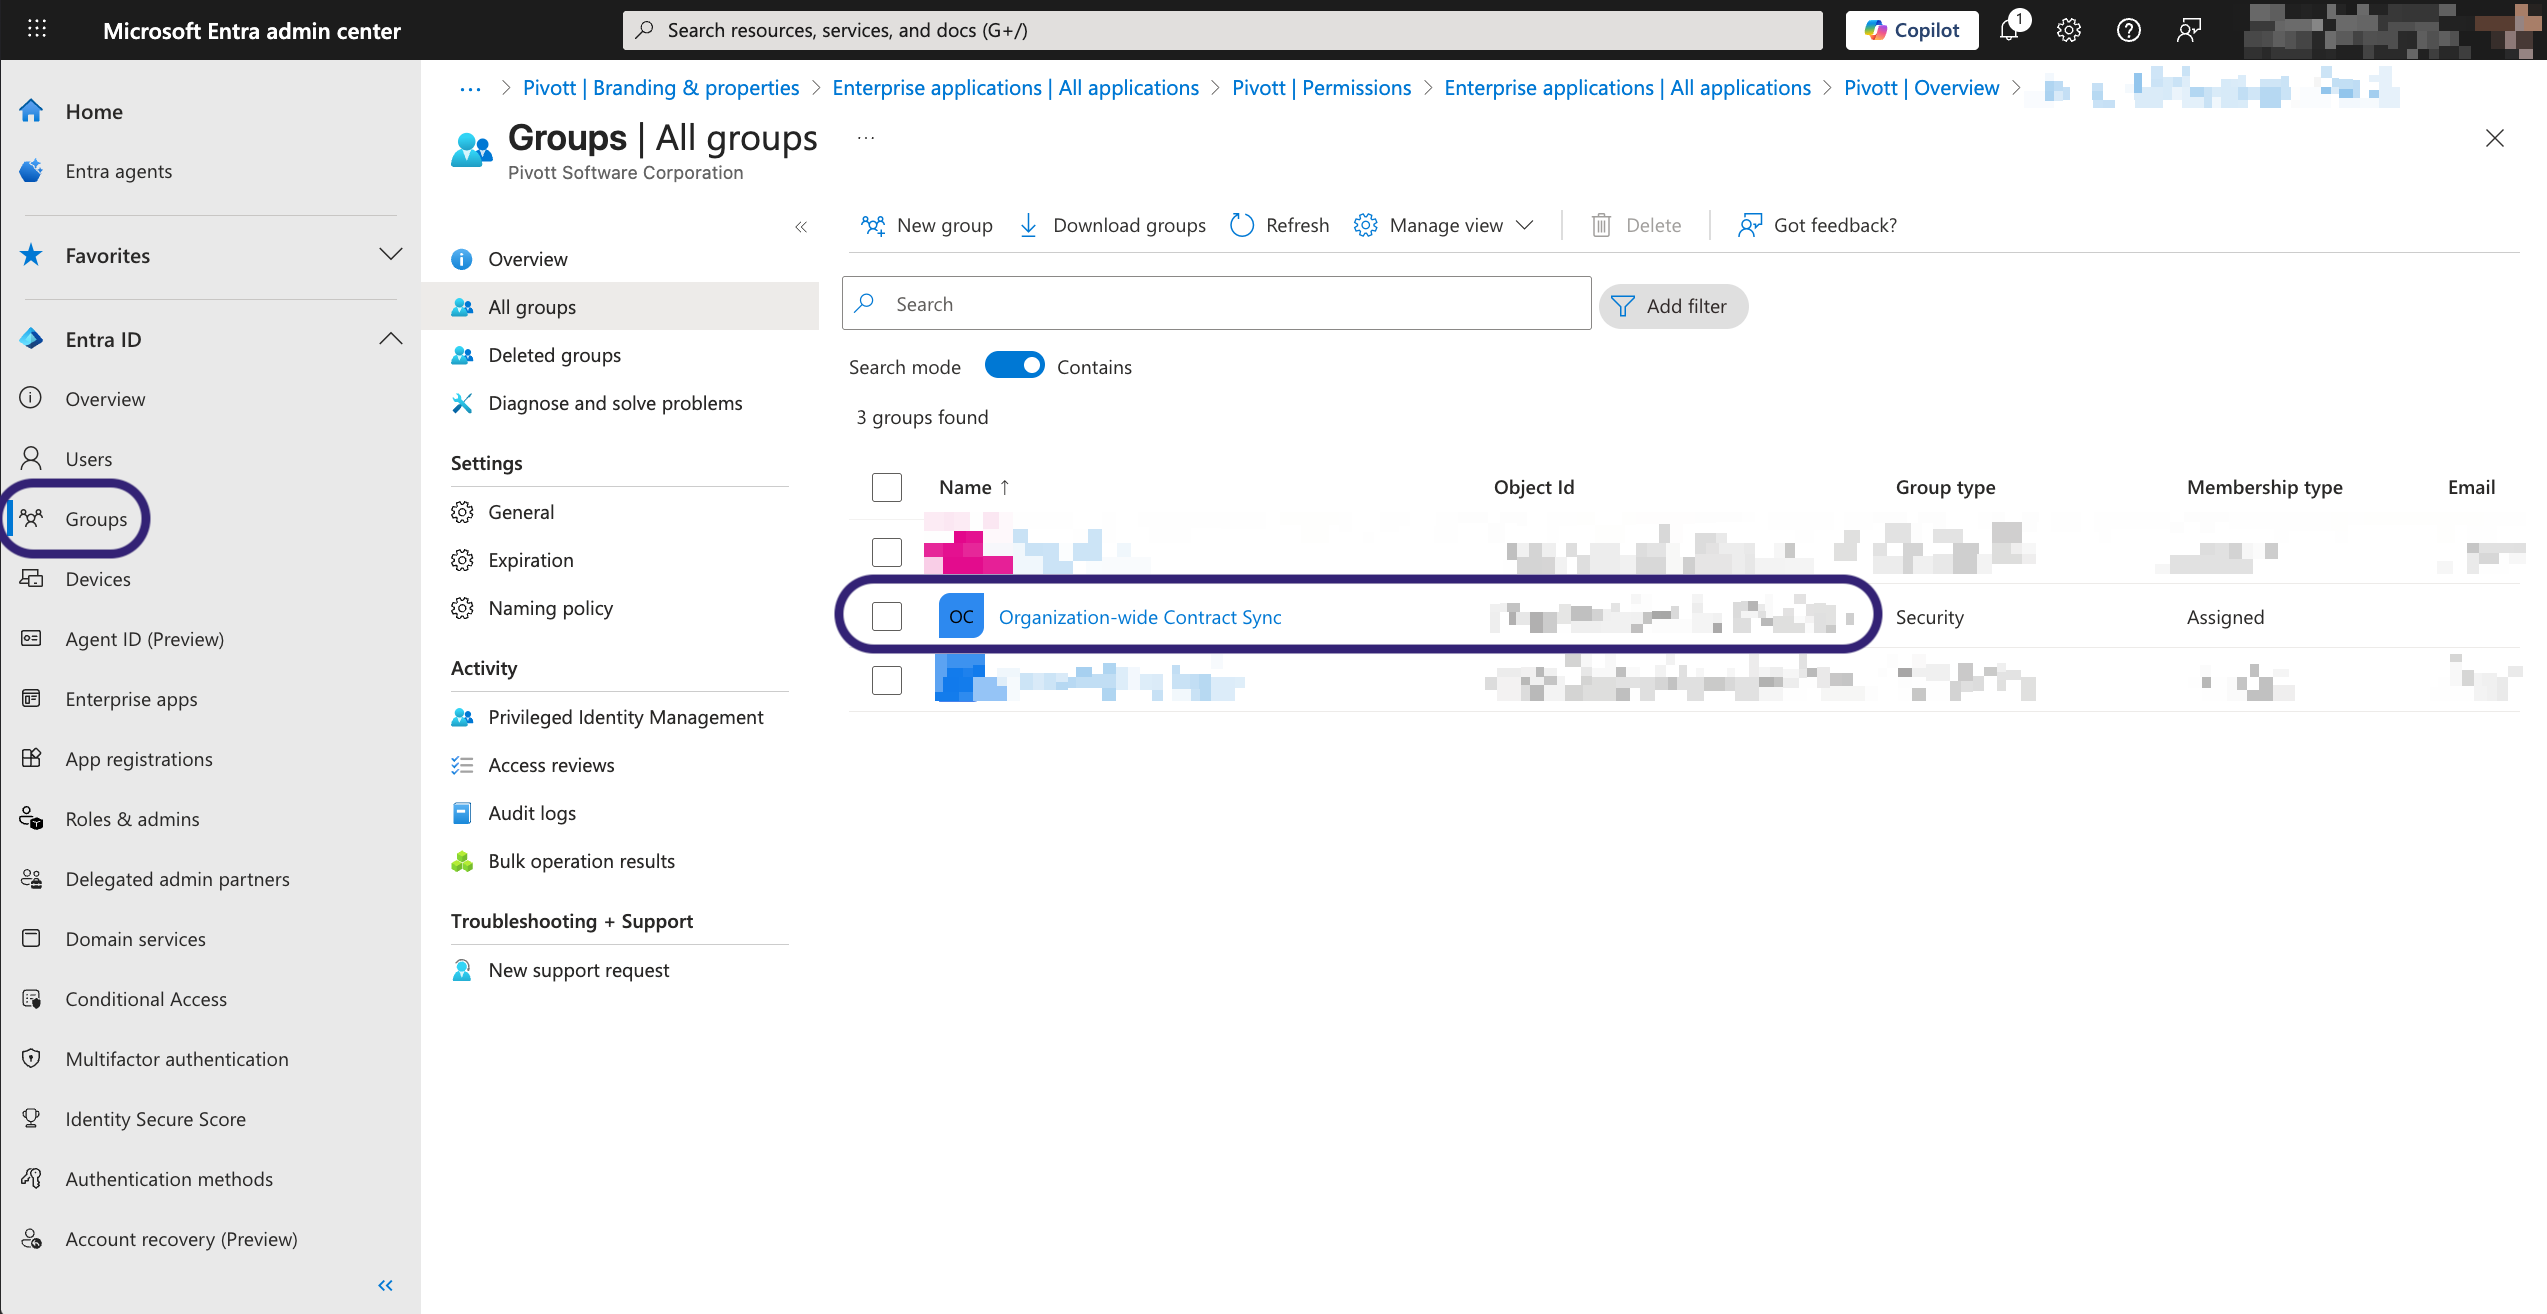Select Audit logs under Activity
Screen dimensions: 2547x1314
pyautogui.click(x=532, y=813)
